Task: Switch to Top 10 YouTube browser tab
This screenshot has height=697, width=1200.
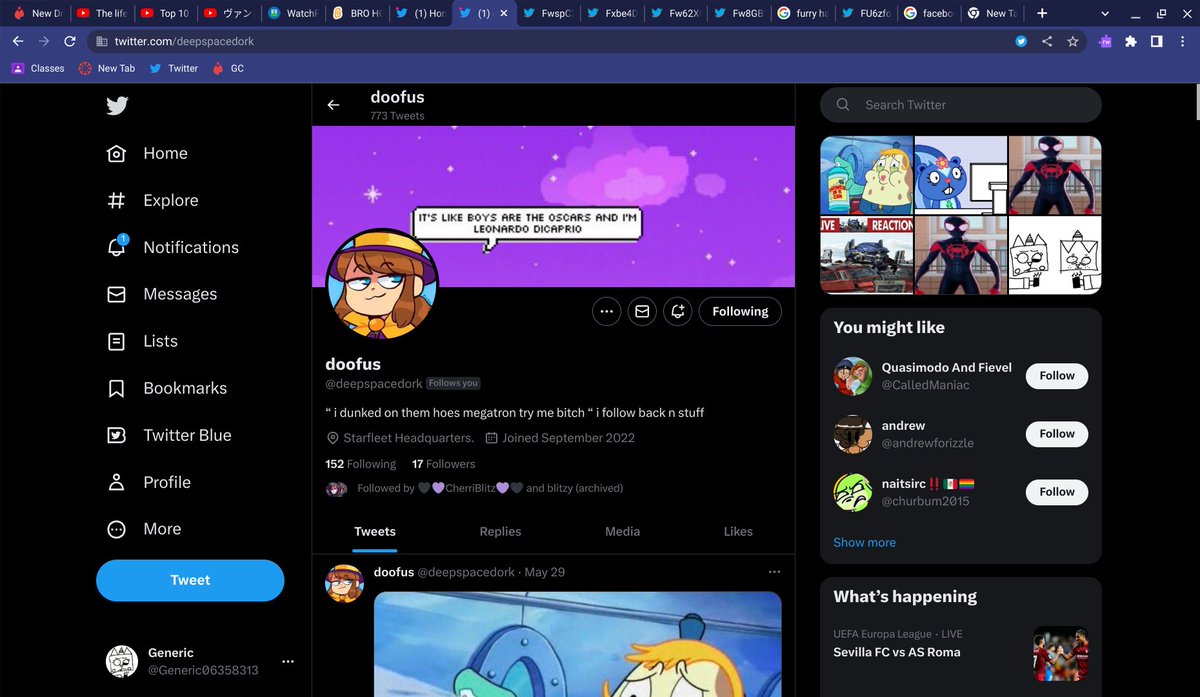Action: point(165,13)
